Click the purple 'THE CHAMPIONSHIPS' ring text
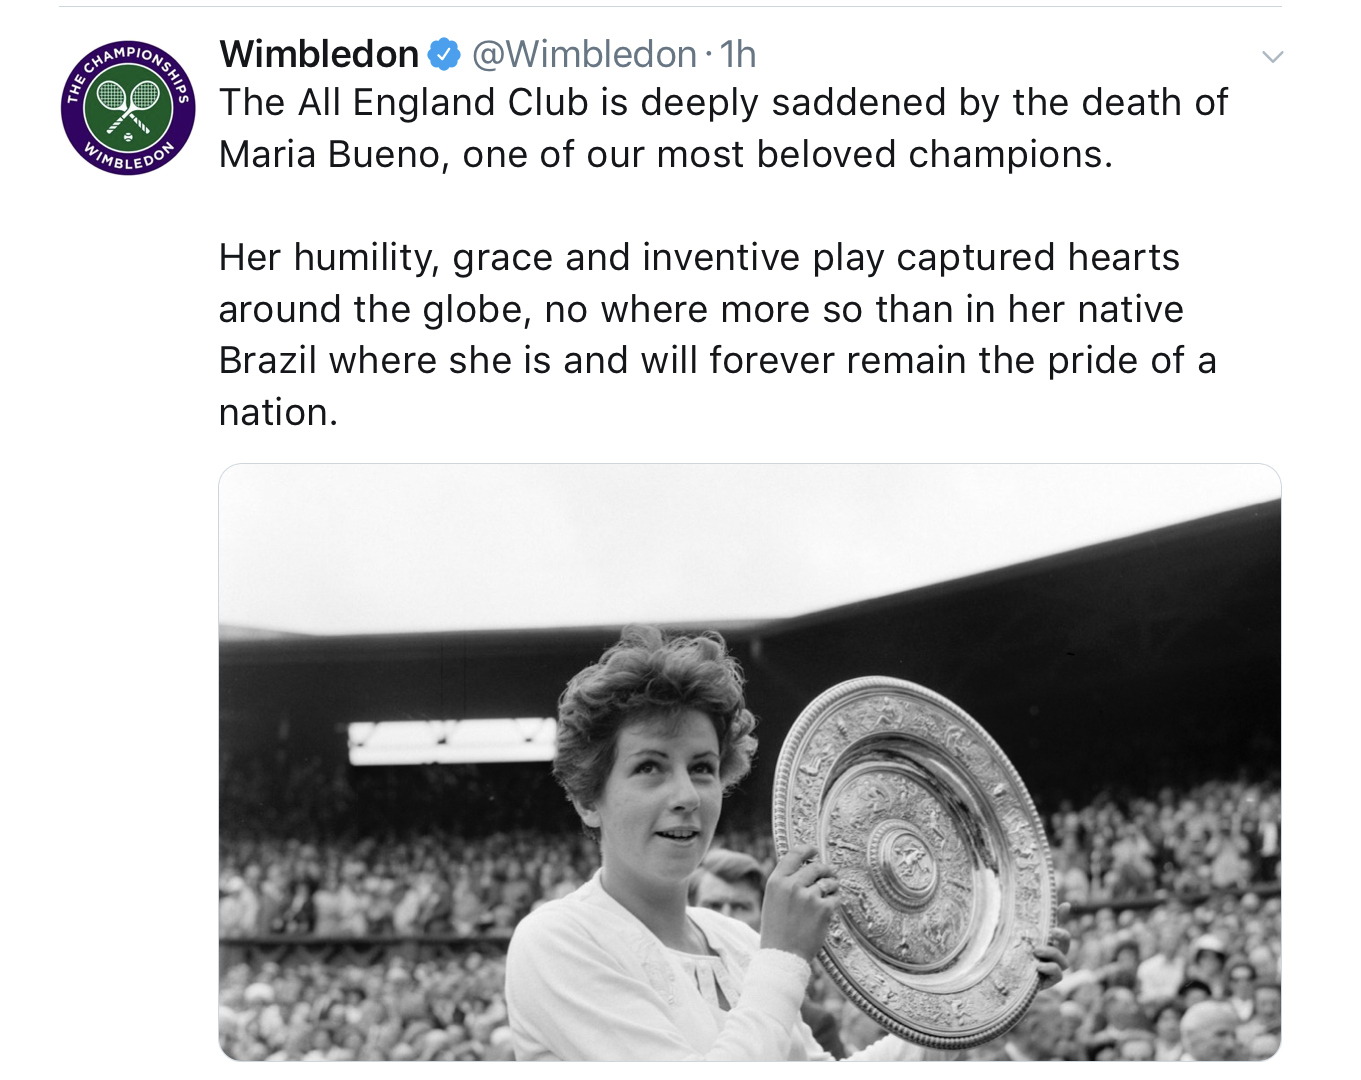 coord(128,62)
